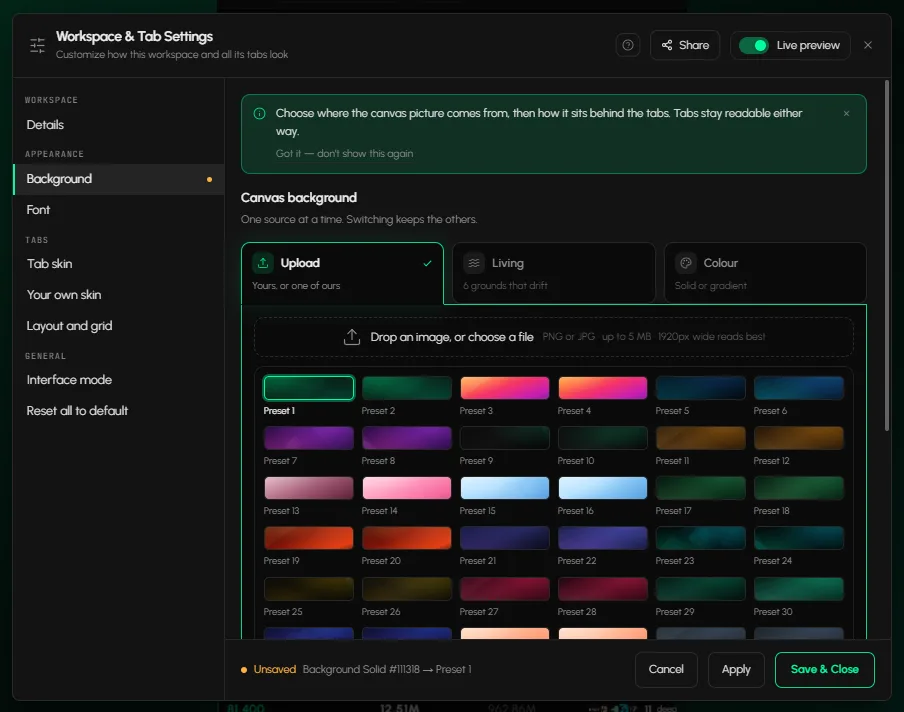The width and height of the screenshot is (904, 712).
Task: Open the help question-mark icon
Action: (628, 45)
